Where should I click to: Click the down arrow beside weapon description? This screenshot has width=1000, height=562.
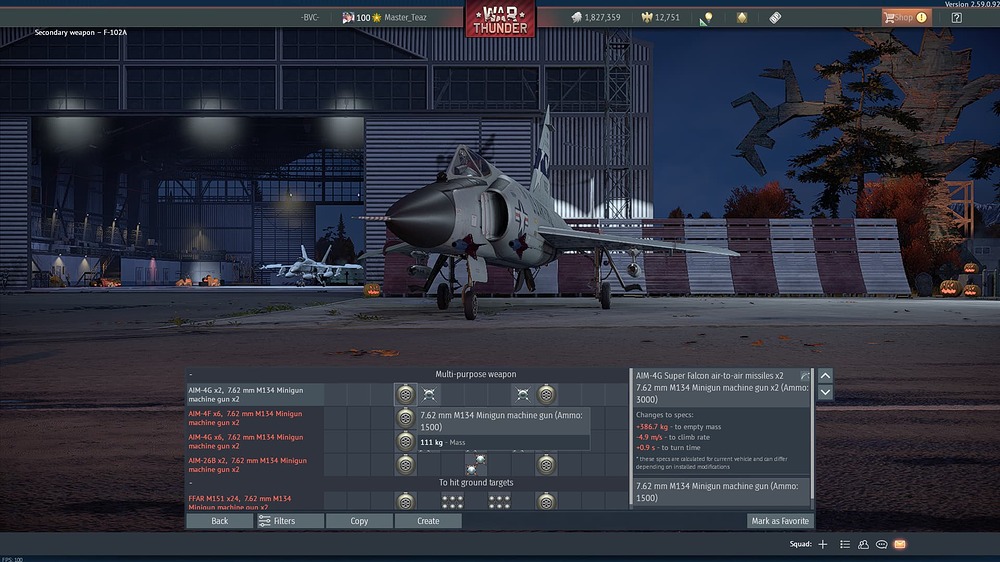tap(825, 392)
